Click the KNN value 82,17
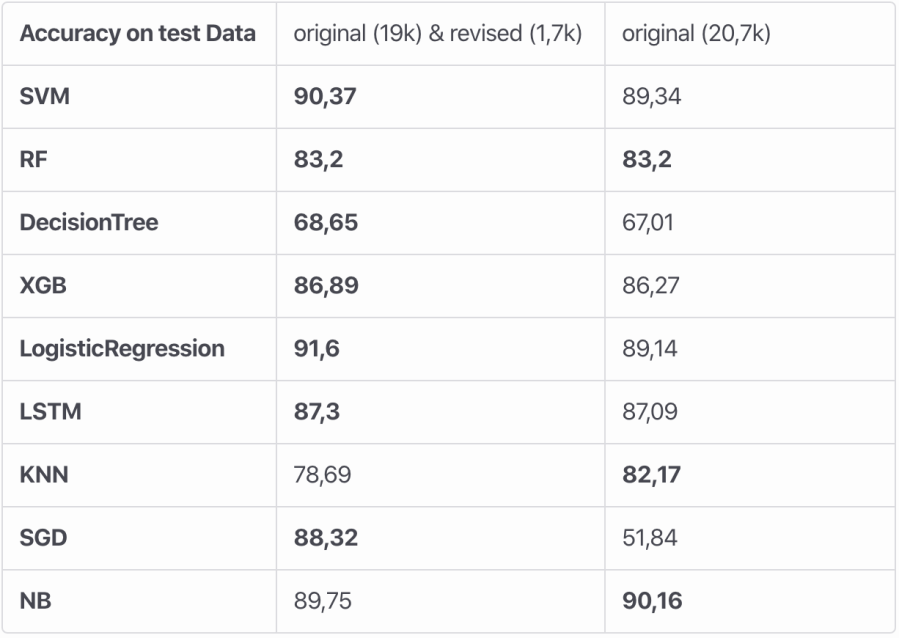 point(651,475)
